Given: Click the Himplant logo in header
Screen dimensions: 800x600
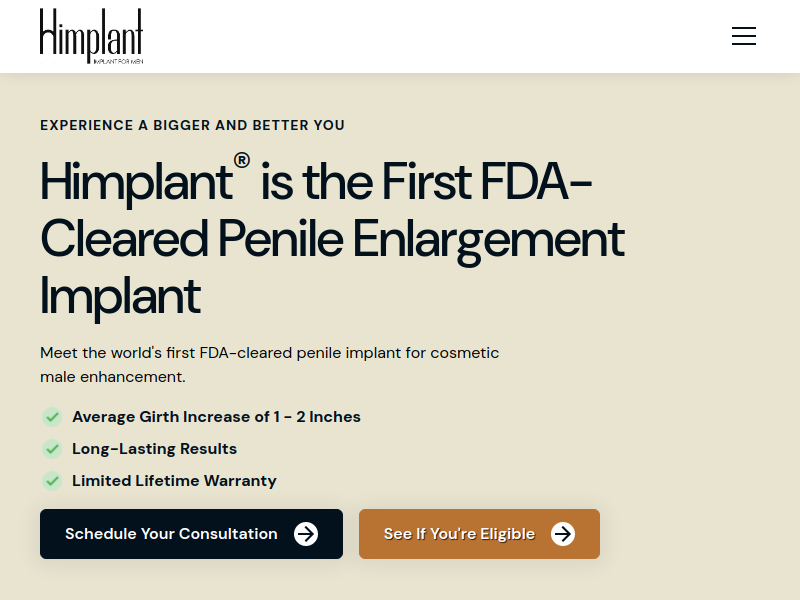Looking at the screenshot, I should (91, 36).
